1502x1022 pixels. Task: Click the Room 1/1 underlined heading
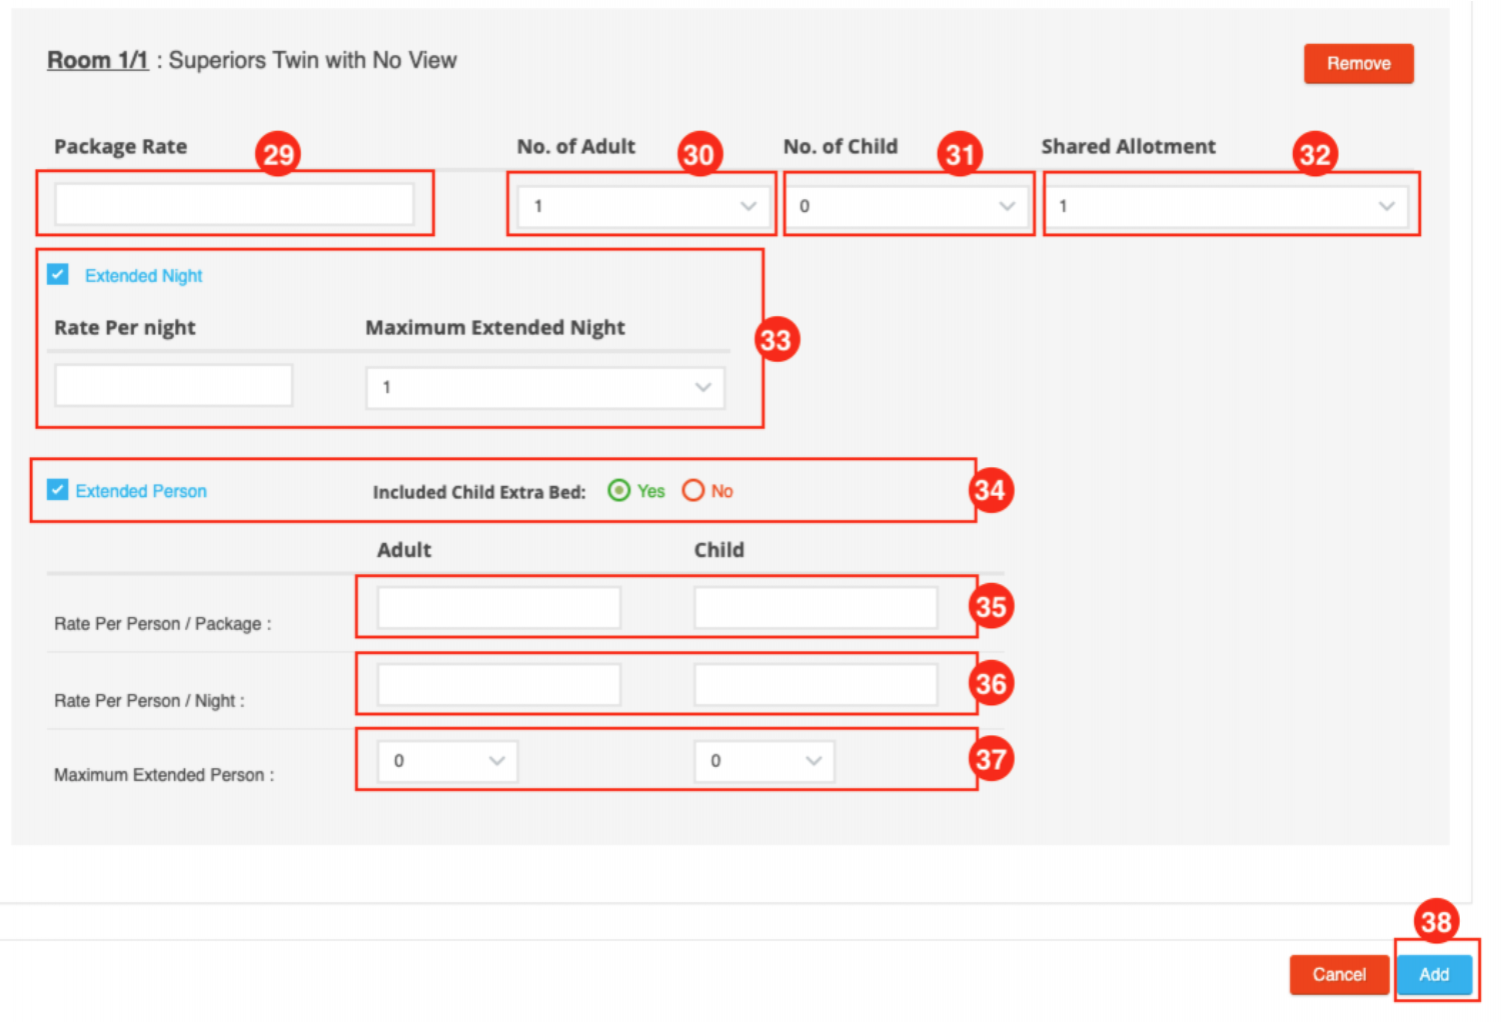(97, 60)
